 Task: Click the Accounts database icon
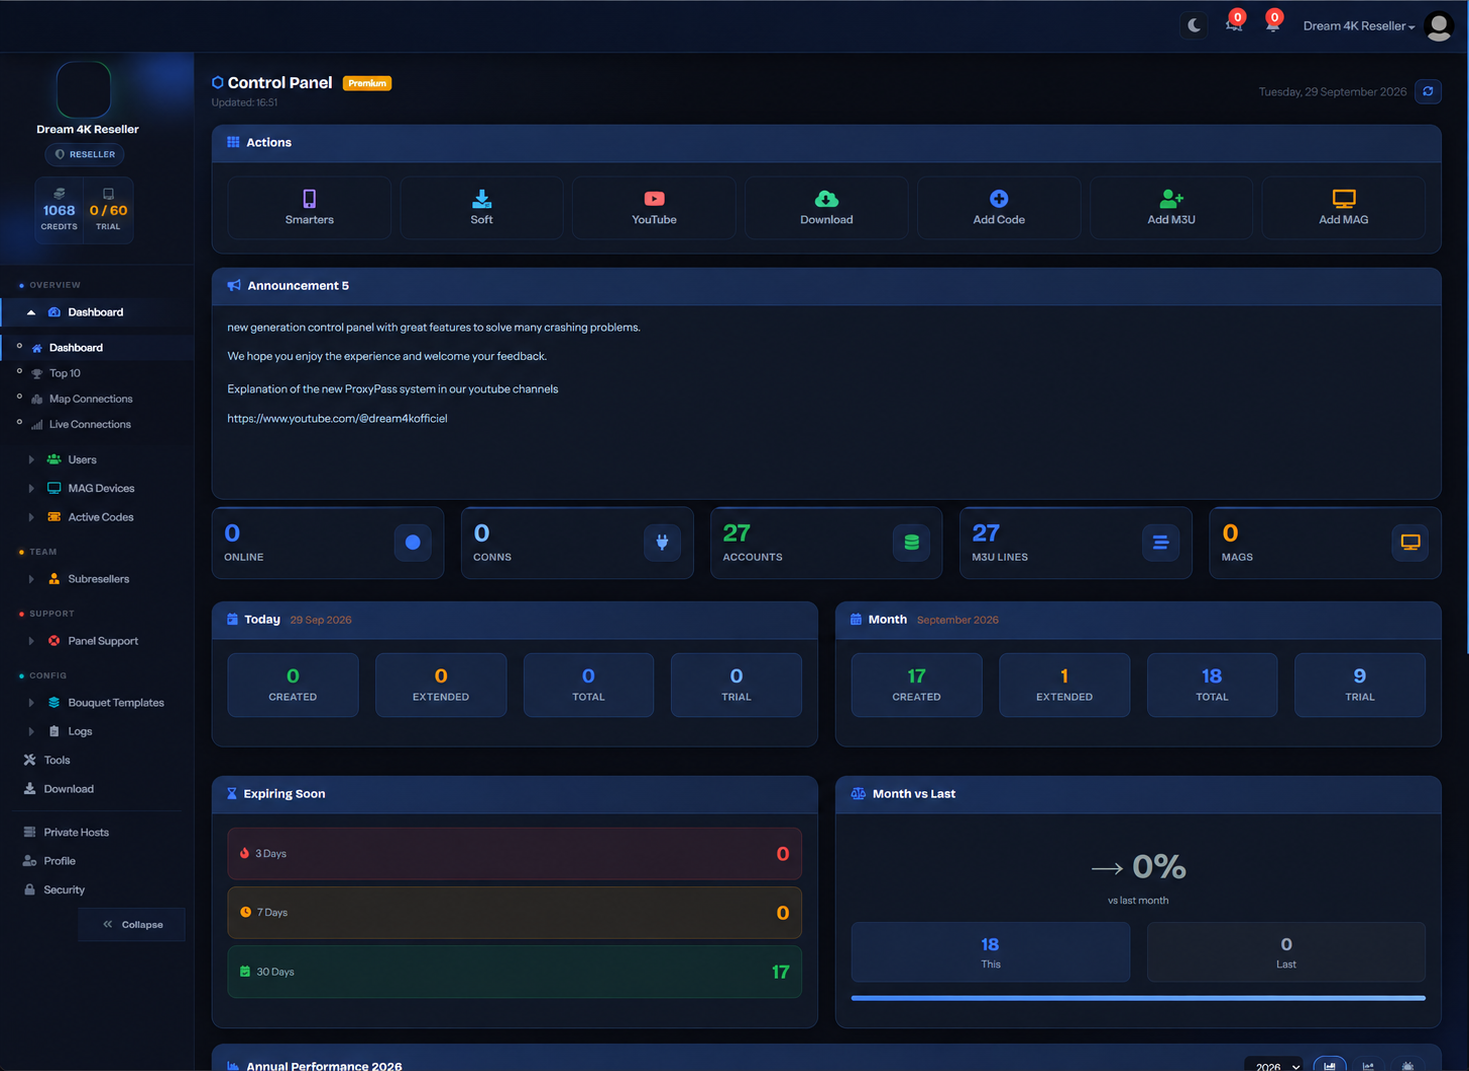click(x=911, y=542)
